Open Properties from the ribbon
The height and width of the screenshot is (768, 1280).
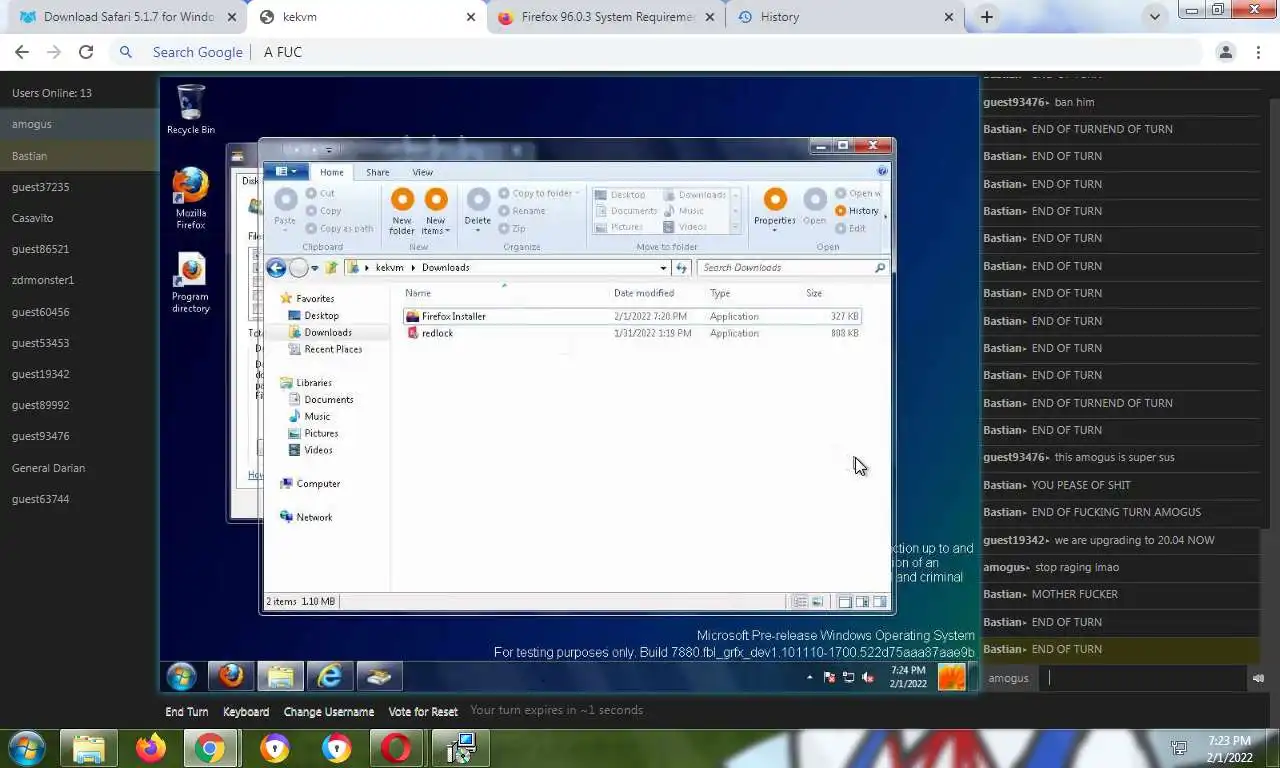coord(775,210)
